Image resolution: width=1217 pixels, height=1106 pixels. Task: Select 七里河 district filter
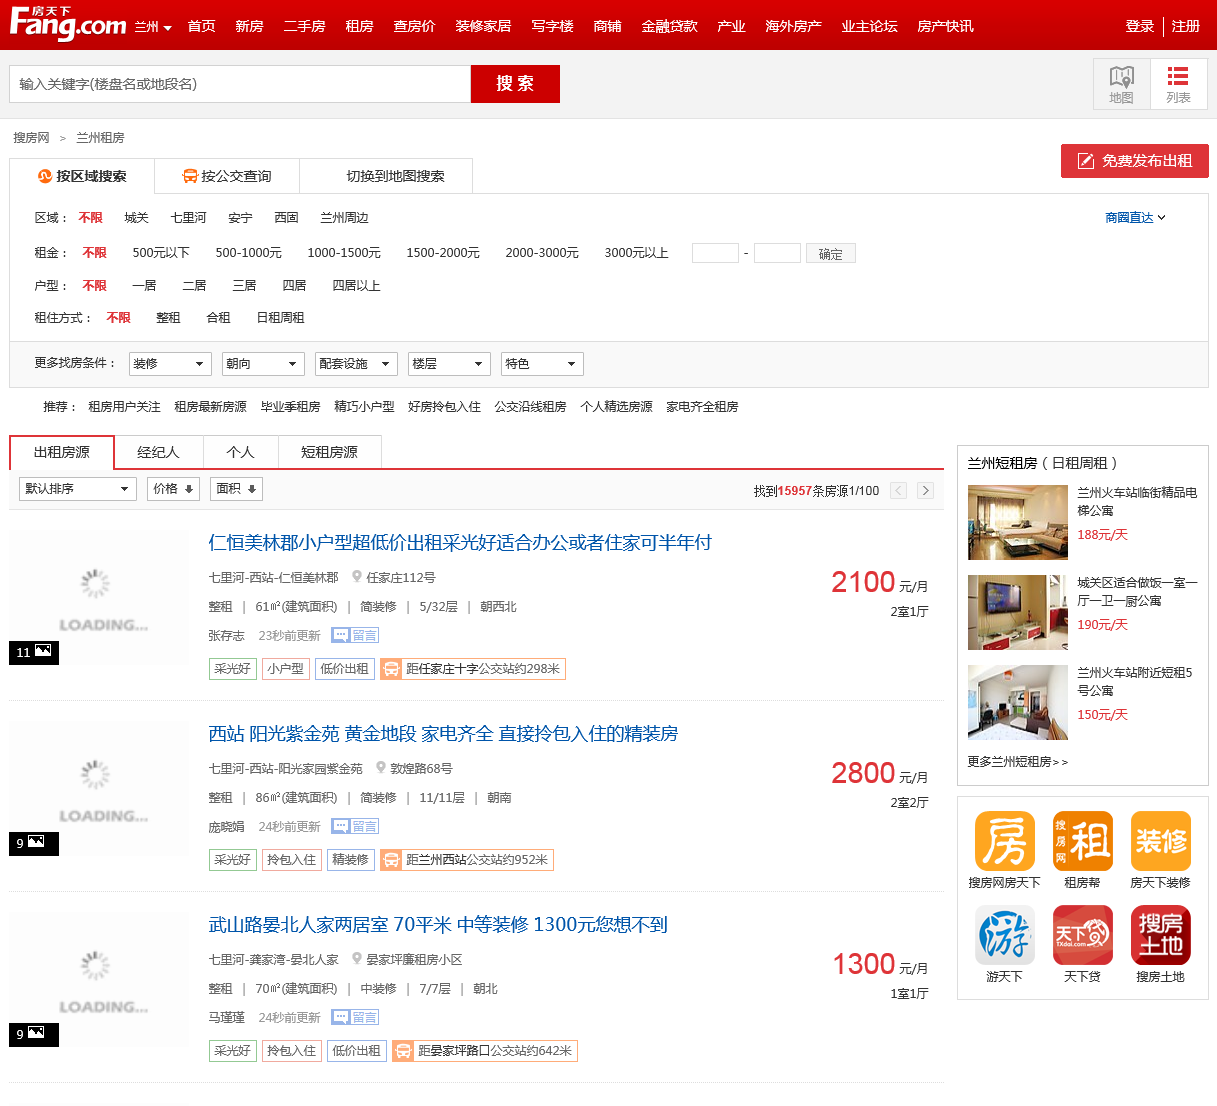tap(188, 218)
